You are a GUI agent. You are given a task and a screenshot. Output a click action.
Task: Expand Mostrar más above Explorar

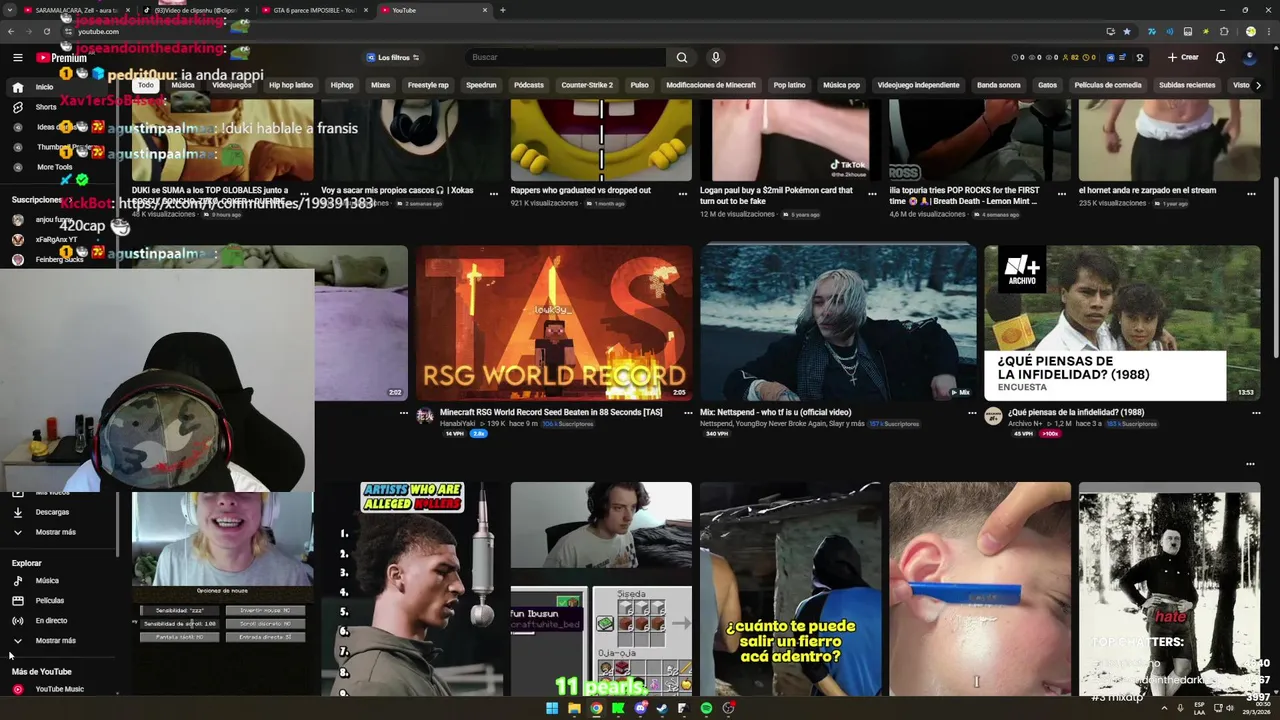55,532
